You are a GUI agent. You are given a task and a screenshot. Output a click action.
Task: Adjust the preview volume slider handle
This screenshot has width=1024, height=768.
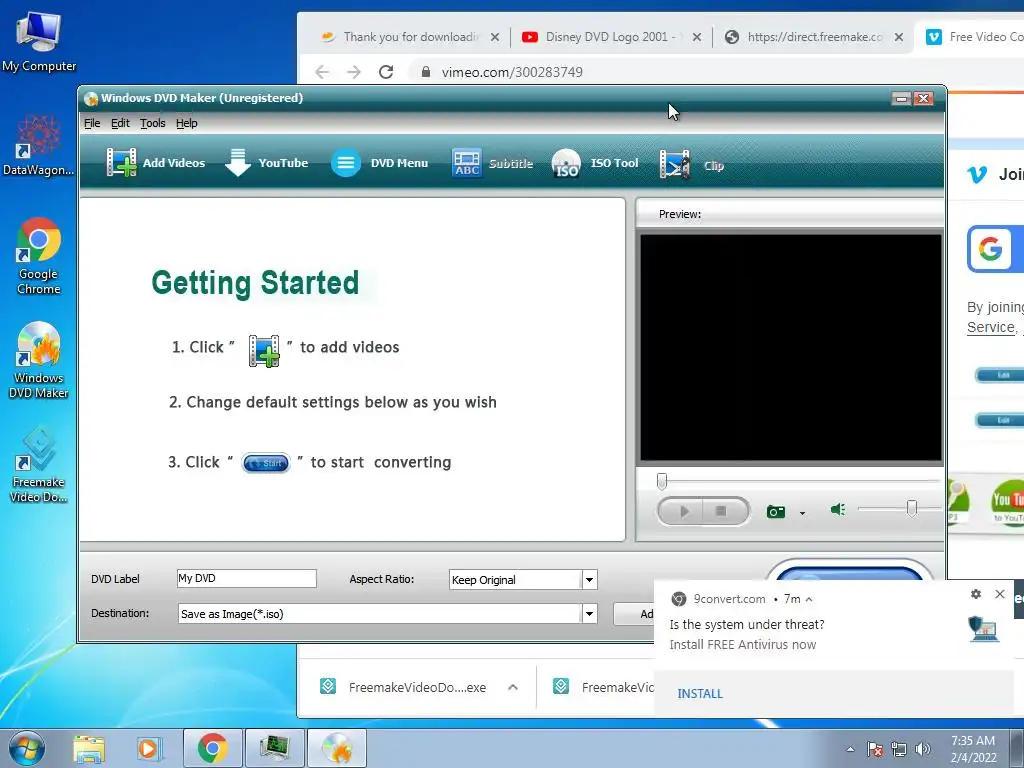(x=912, y=508)
